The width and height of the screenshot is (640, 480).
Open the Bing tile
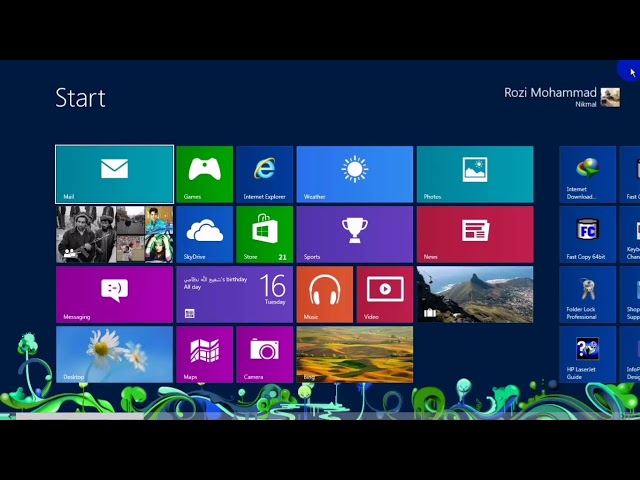pyautogui.click(x=355, y=354)
